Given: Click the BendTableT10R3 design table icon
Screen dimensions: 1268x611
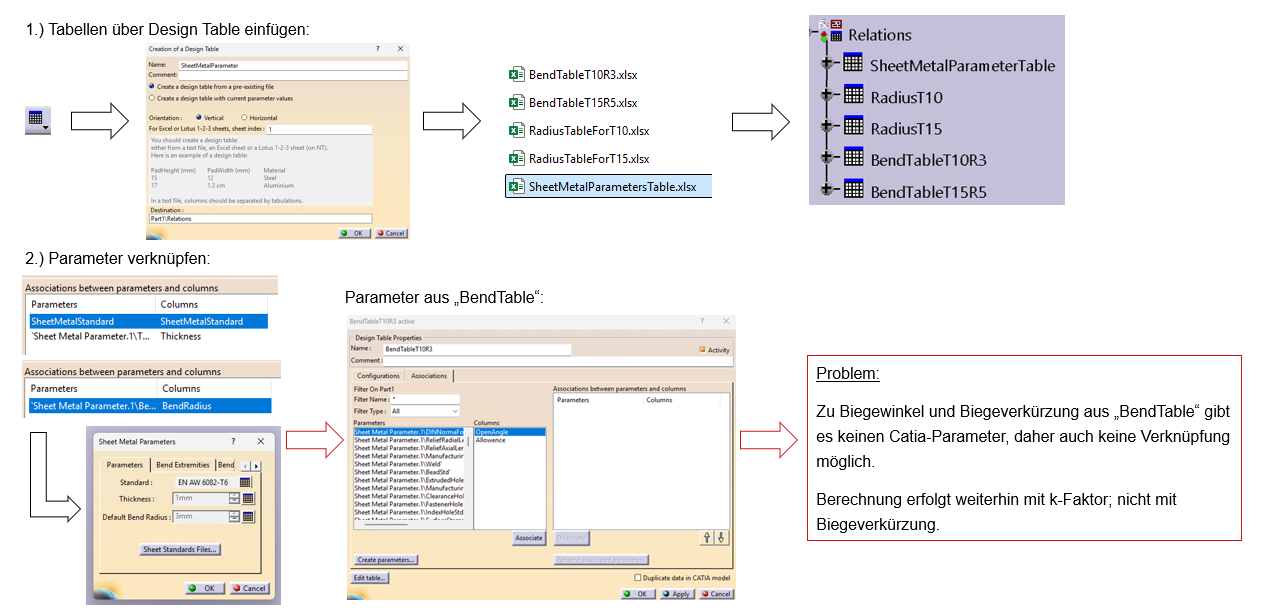Looking at the screenshot, I should tap(853, 158).
